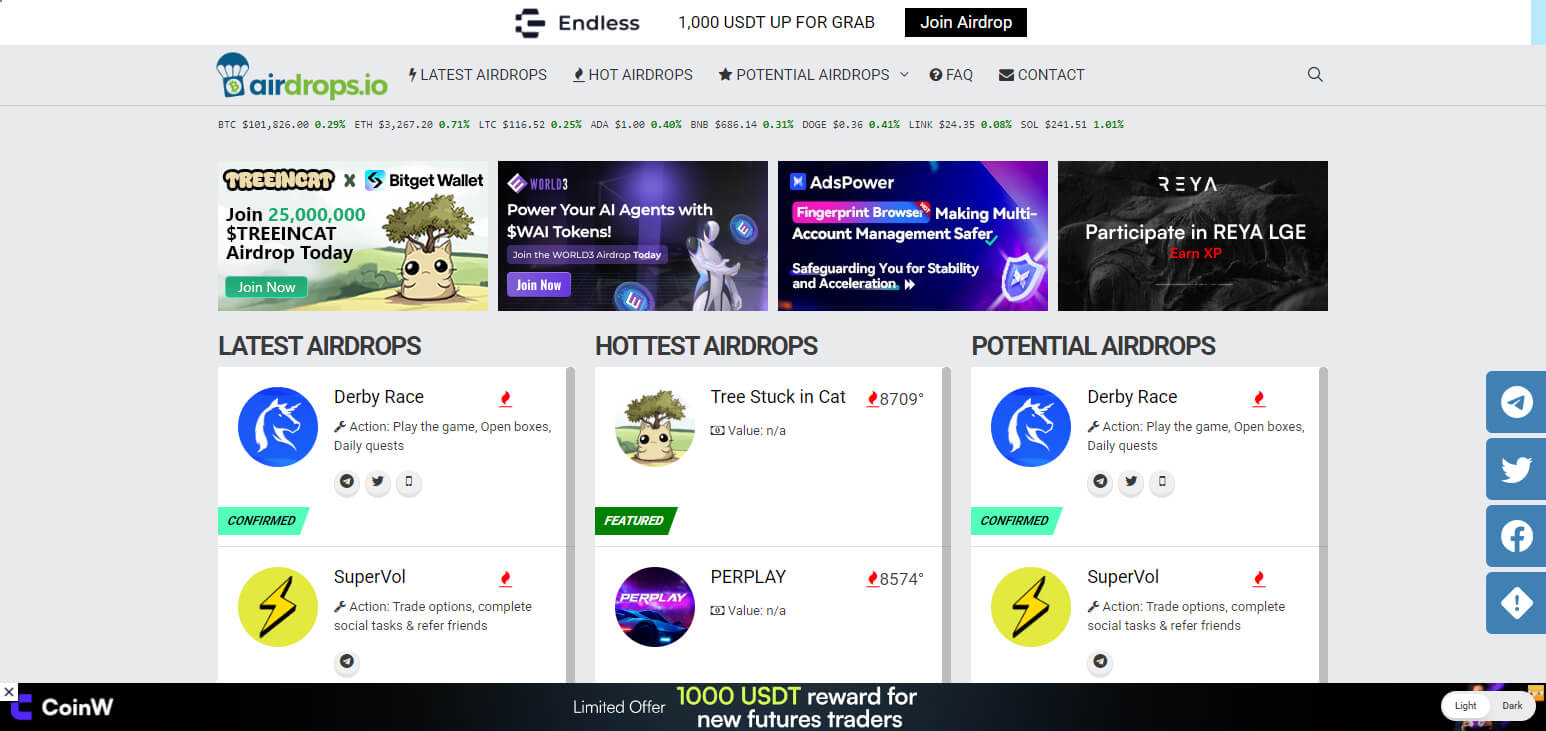This screenshot has height=731, width=1546.
Task: Click CONFIRMED badge in Latest Airdrops
Action: pyautogui.click(x=262, y=521)
